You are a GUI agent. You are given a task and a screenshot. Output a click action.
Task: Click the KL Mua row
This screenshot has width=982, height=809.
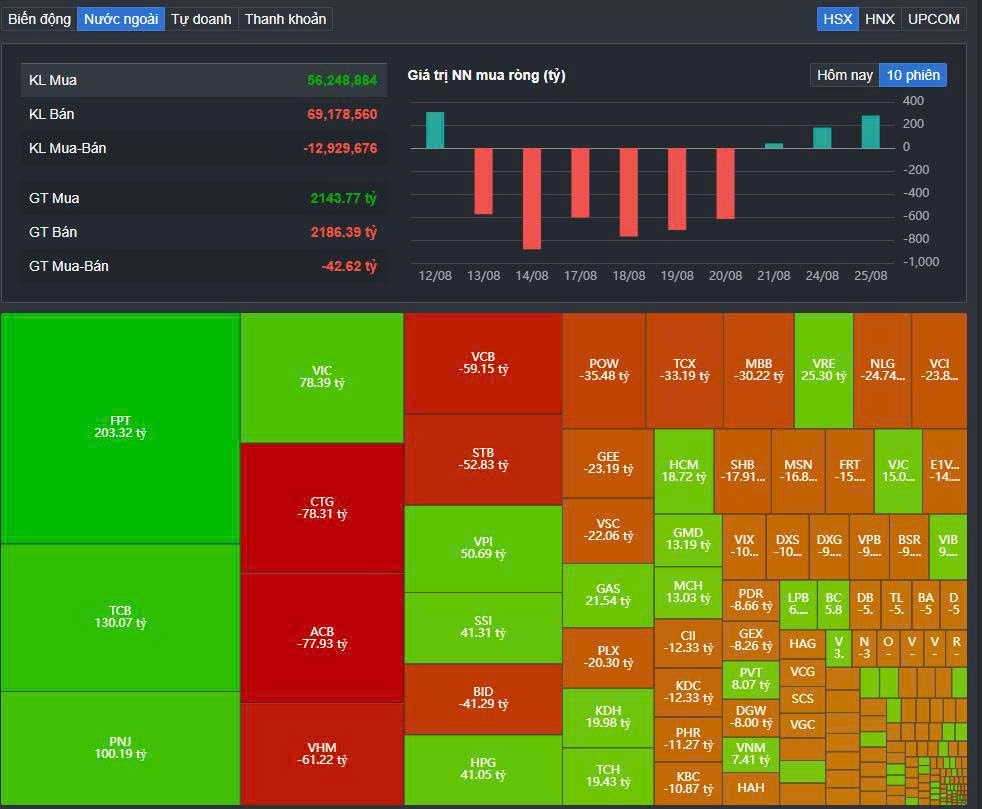point(204,80)
